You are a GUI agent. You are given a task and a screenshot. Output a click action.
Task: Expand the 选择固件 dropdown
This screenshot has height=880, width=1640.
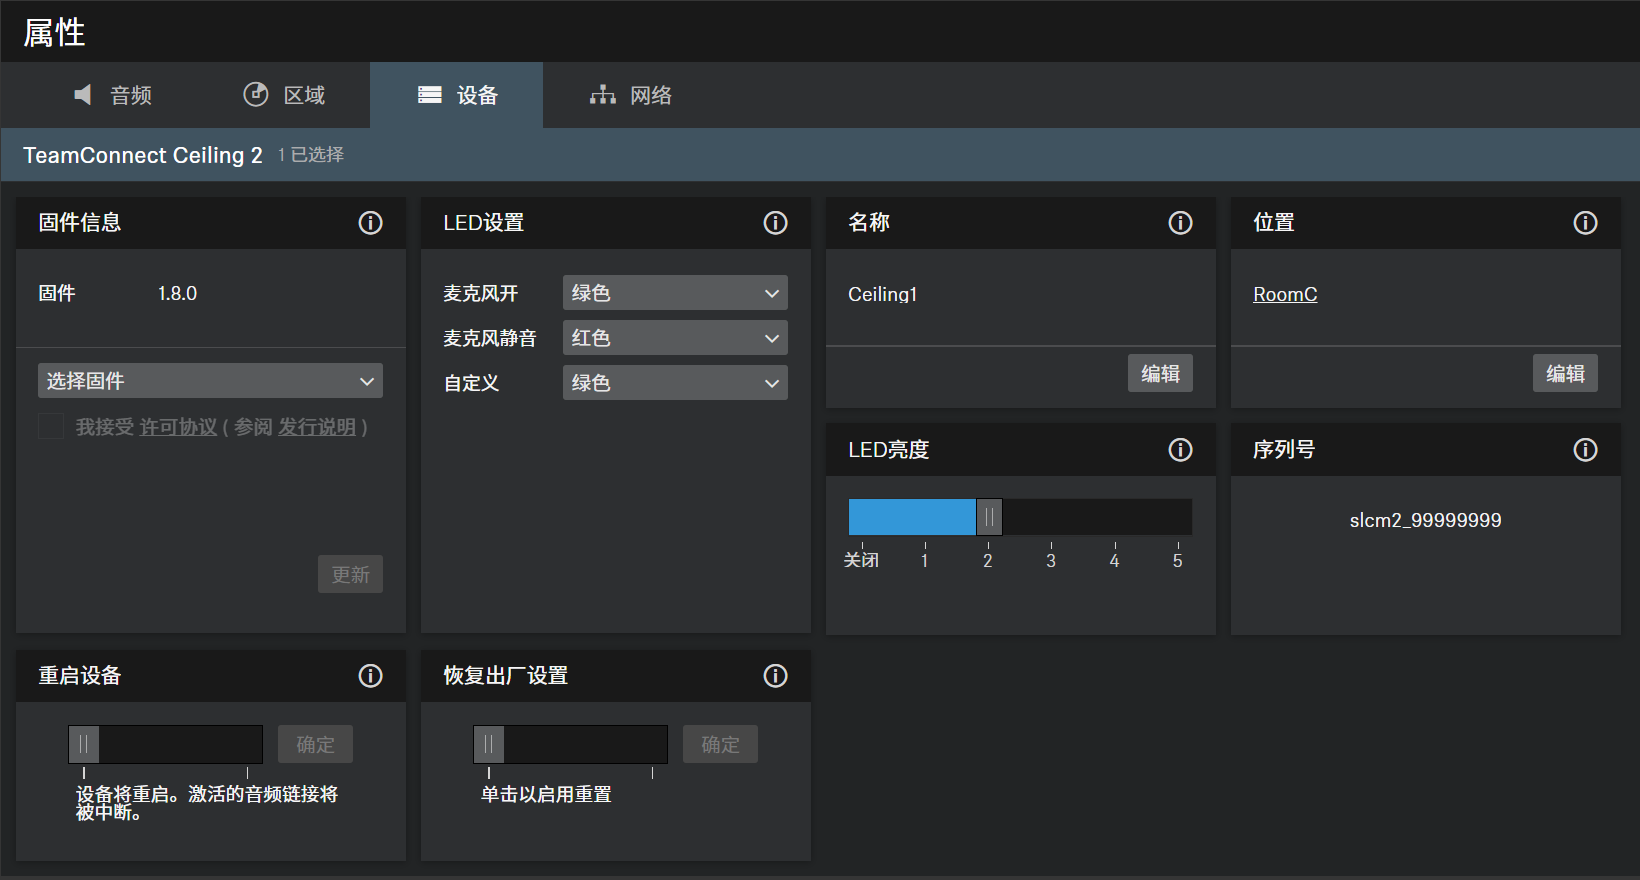(x=210, y=381)
